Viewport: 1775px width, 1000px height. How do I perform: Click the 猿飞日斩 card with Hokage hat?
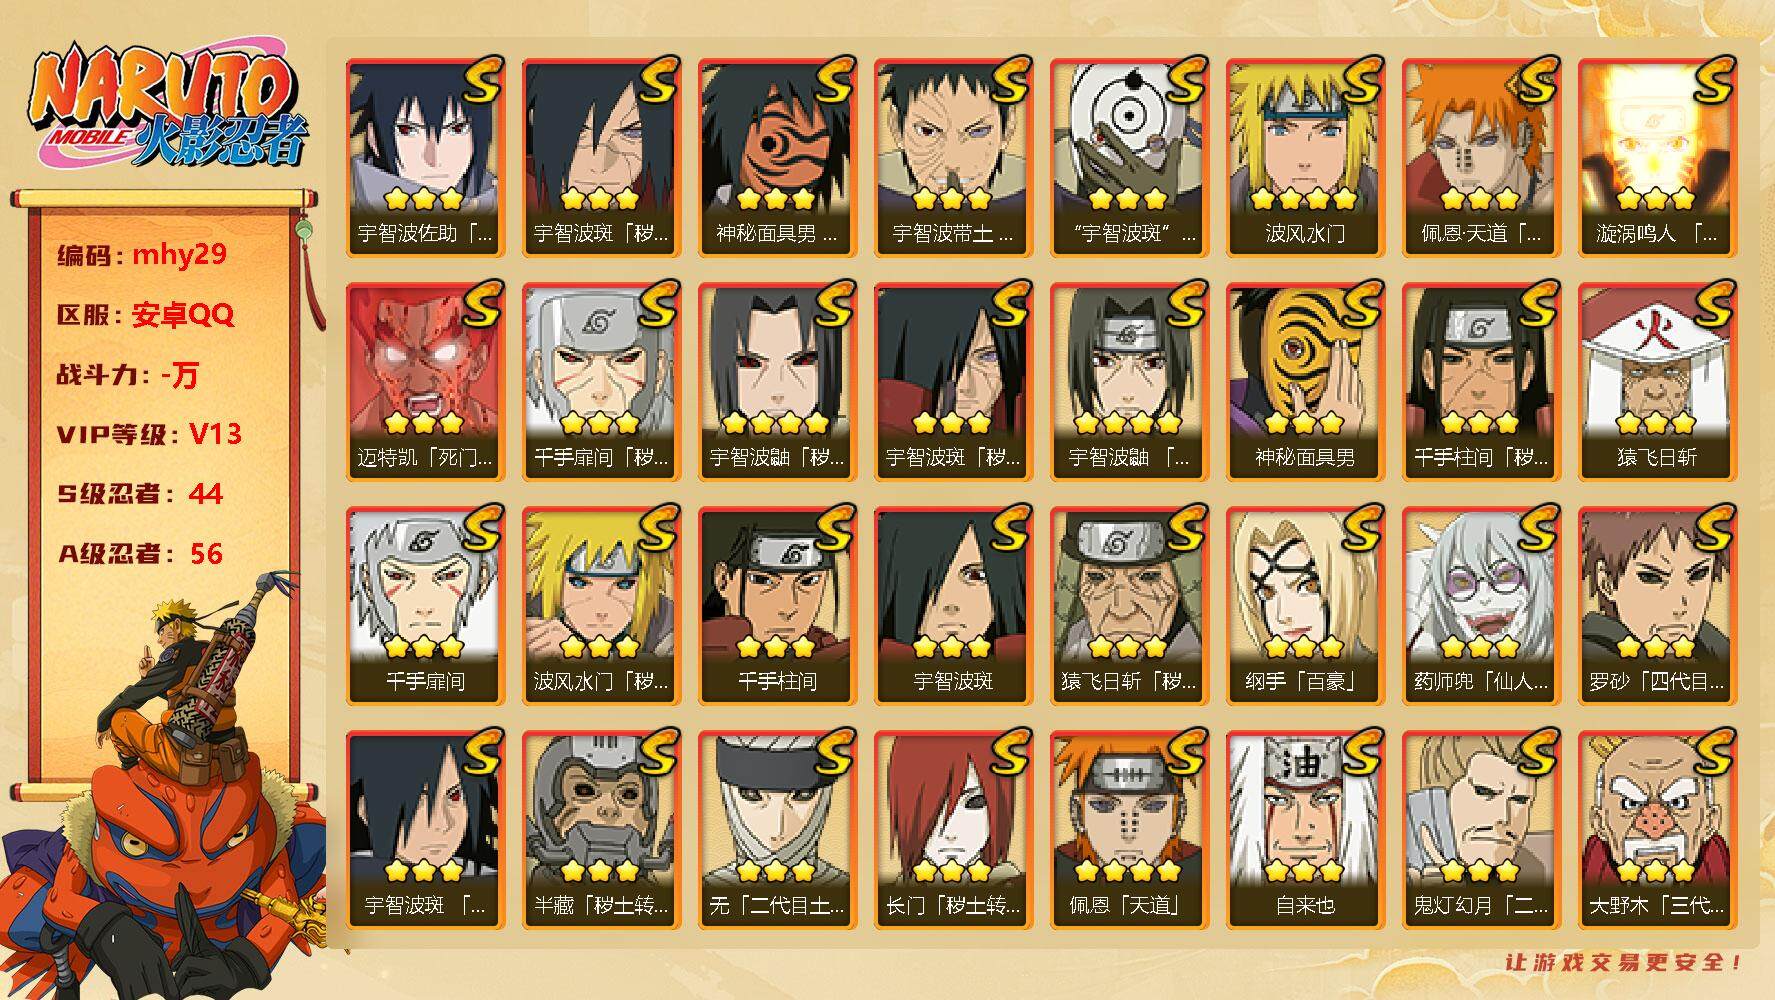[1657, 382]
